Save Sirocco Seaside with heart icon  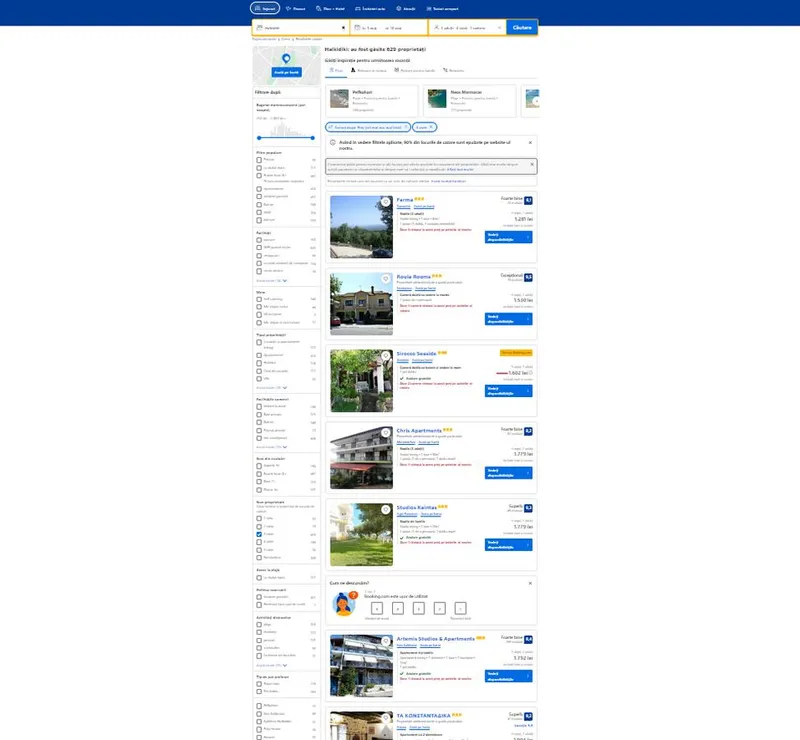tap(386, 356)
